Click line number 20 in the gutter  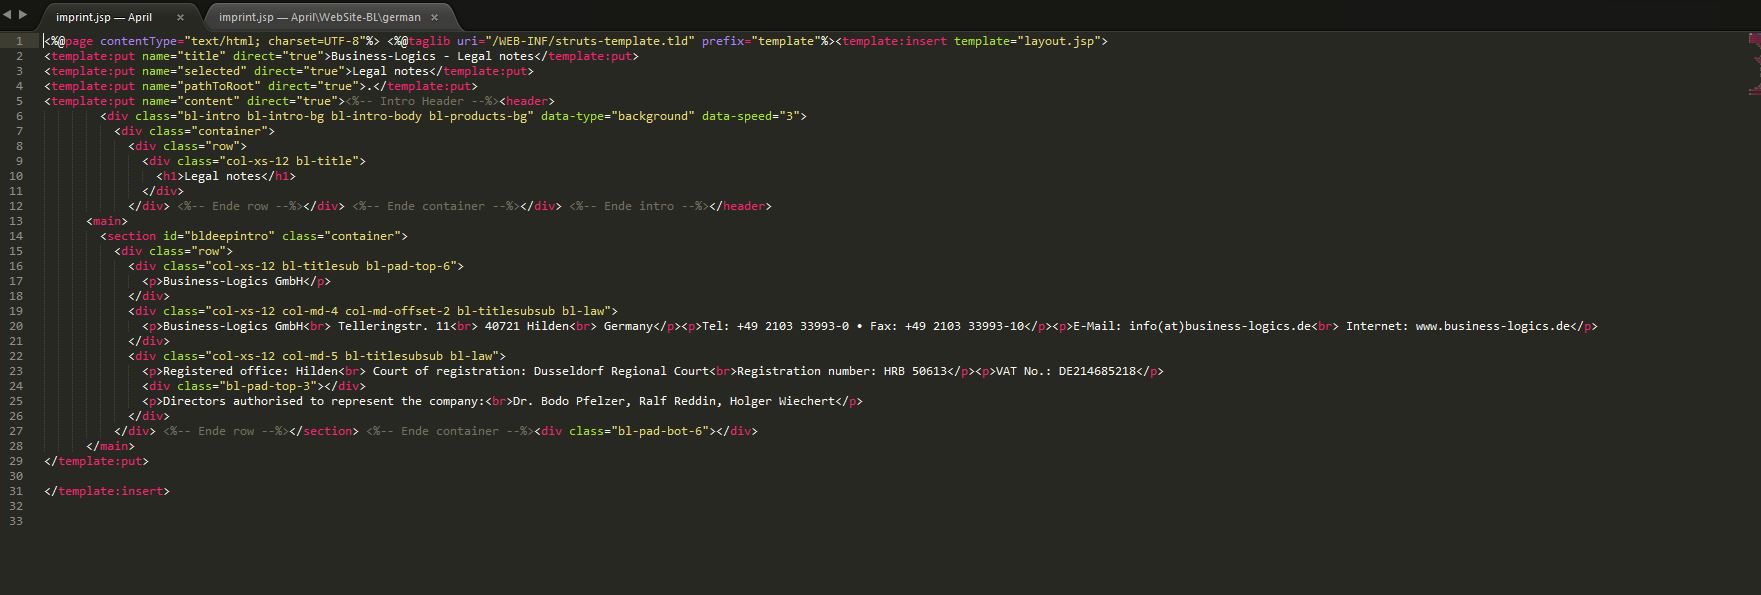(x=16, y=326)
